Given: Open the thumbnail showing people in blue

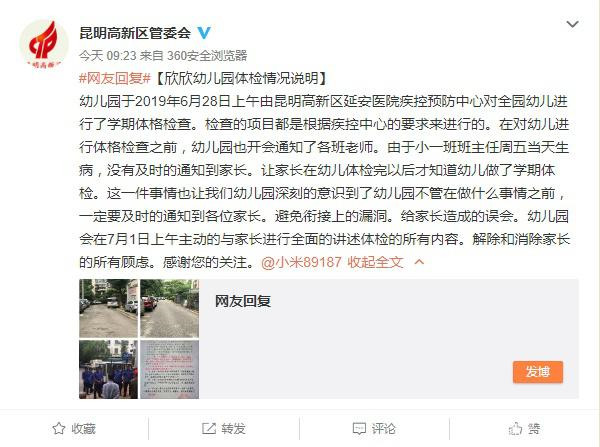Looking at the screenshot, I should point(108,369).
